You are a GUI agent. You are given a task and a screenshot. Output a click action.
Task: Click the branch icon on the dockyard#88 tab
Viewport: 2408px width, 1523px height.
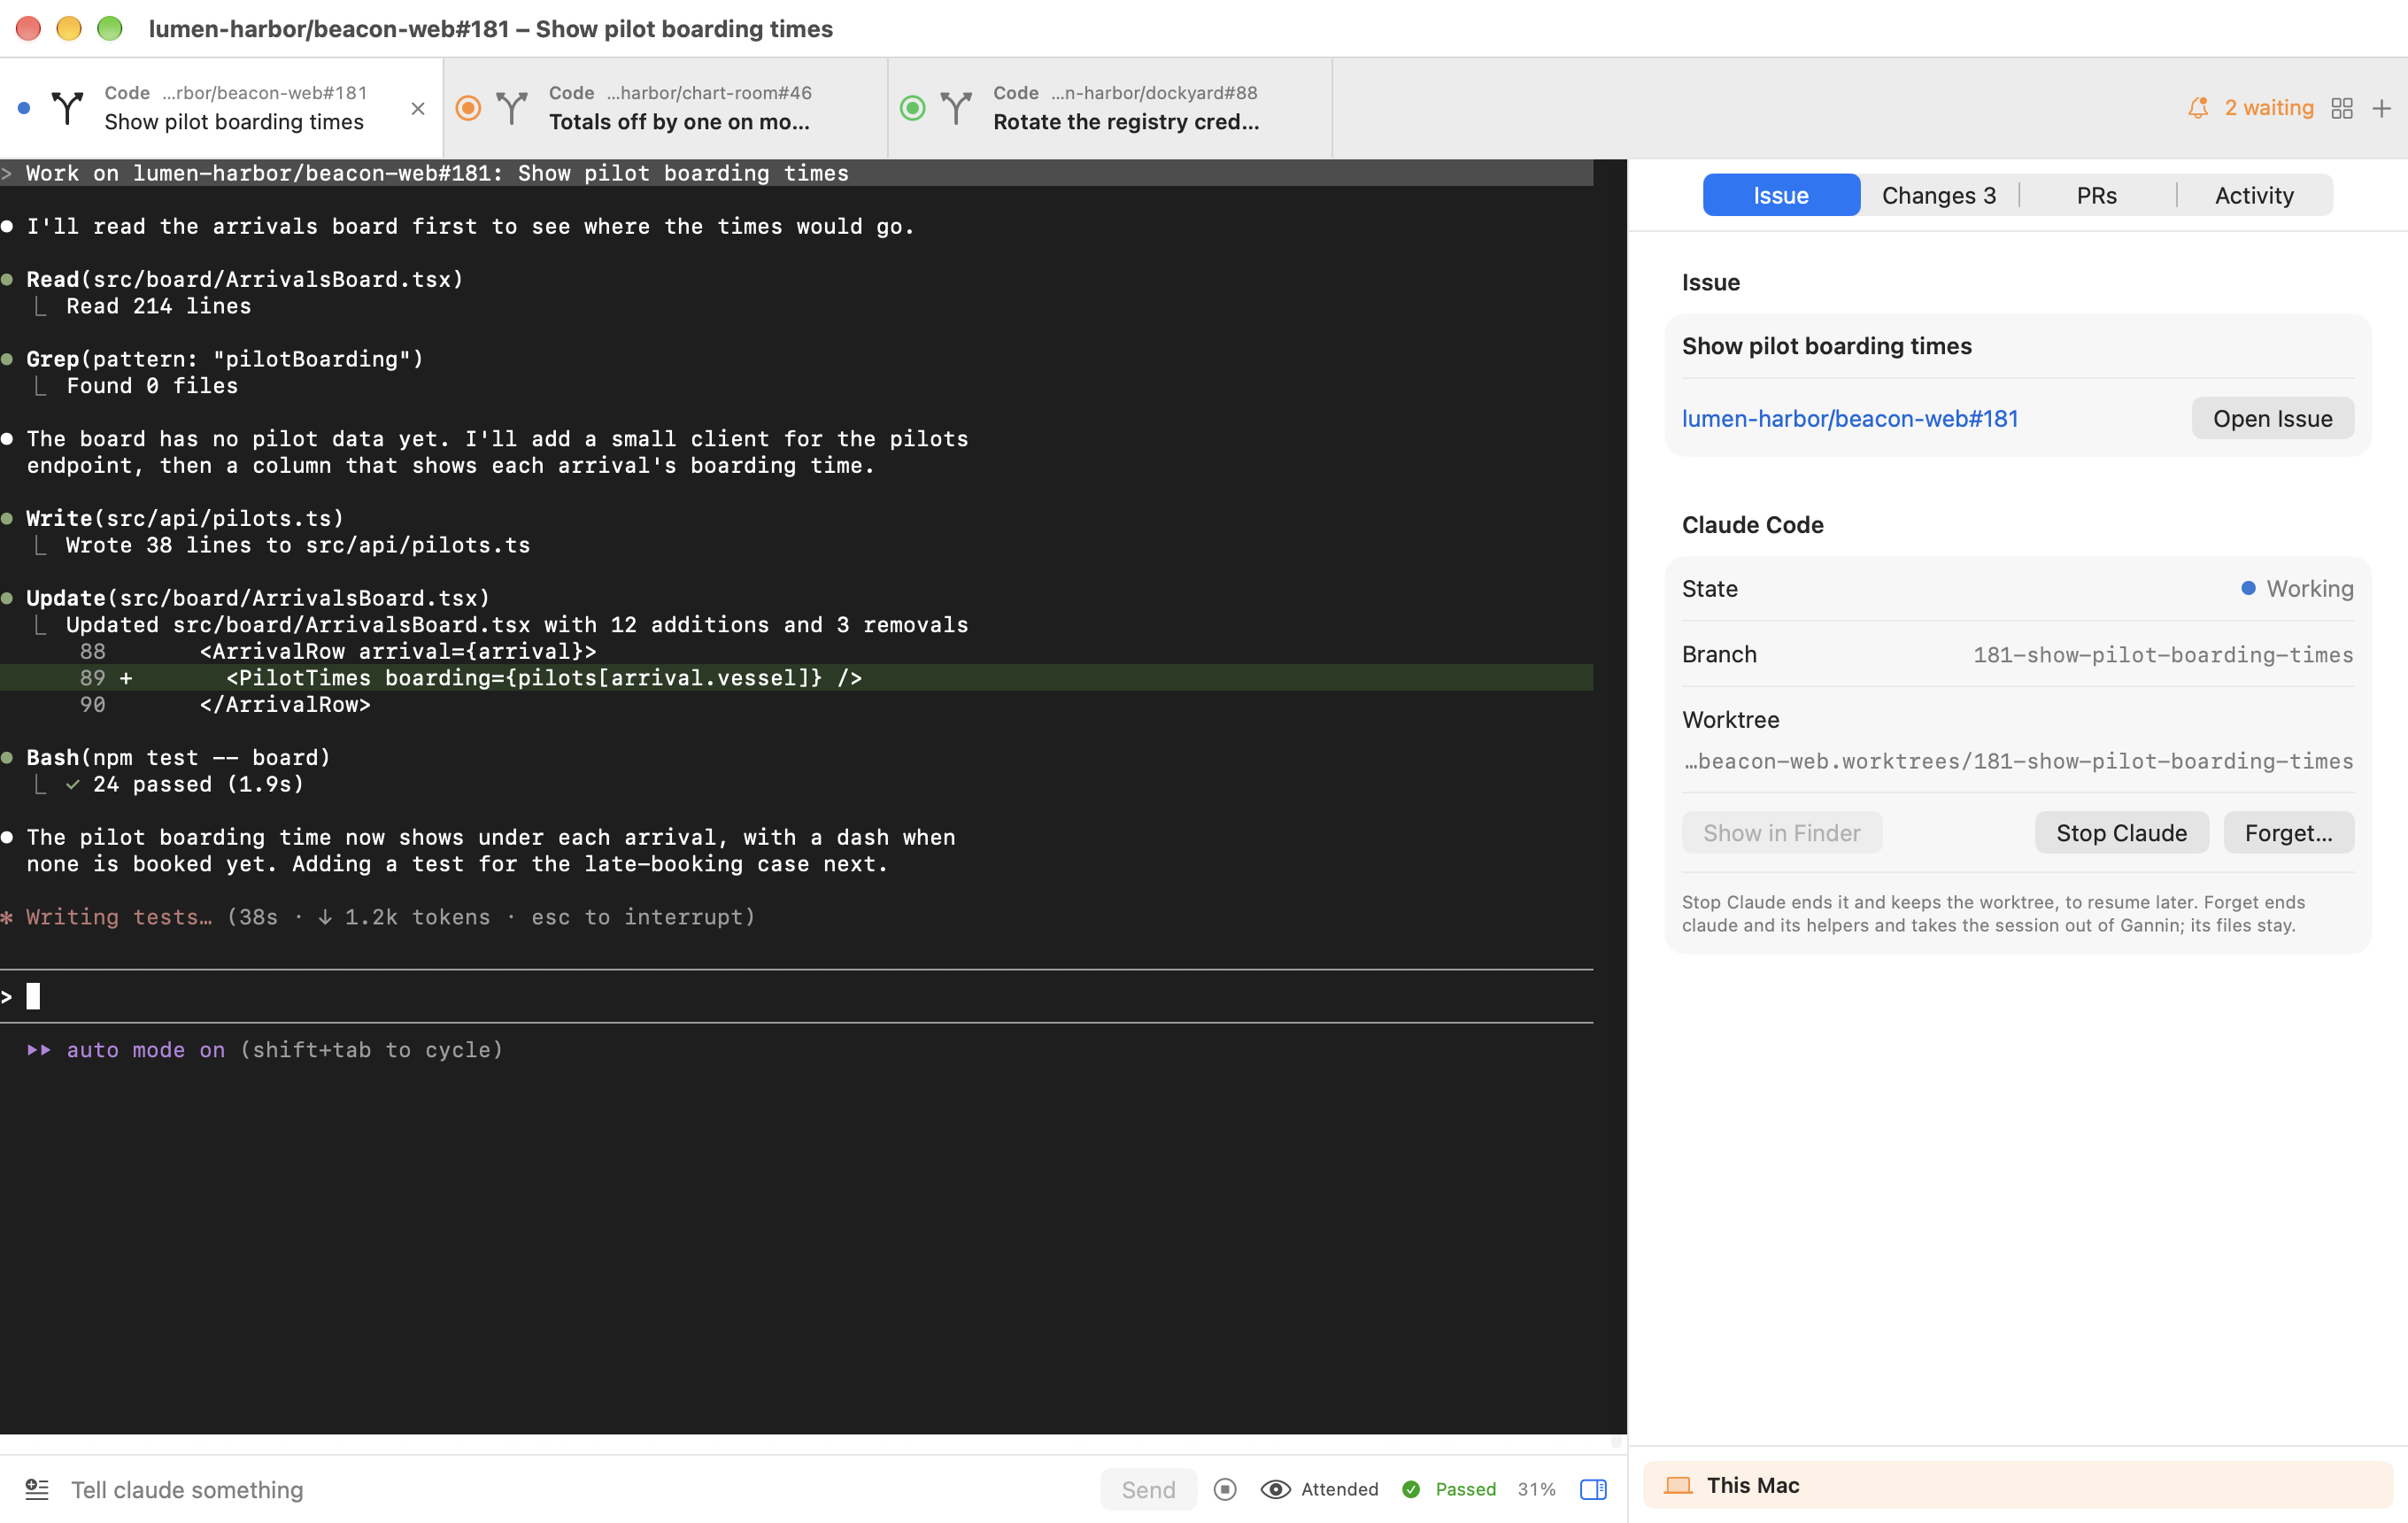[x=956, y=107]
